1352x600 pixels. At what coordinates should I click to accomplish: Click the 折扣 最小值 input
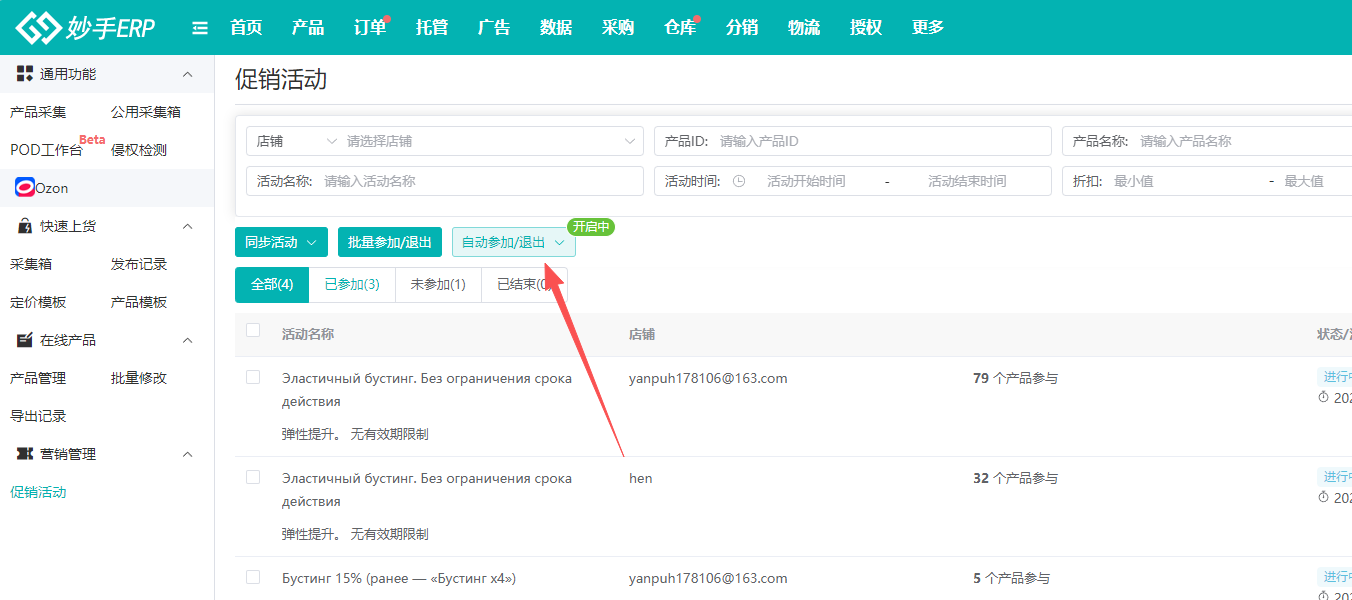pos(1183,181)
